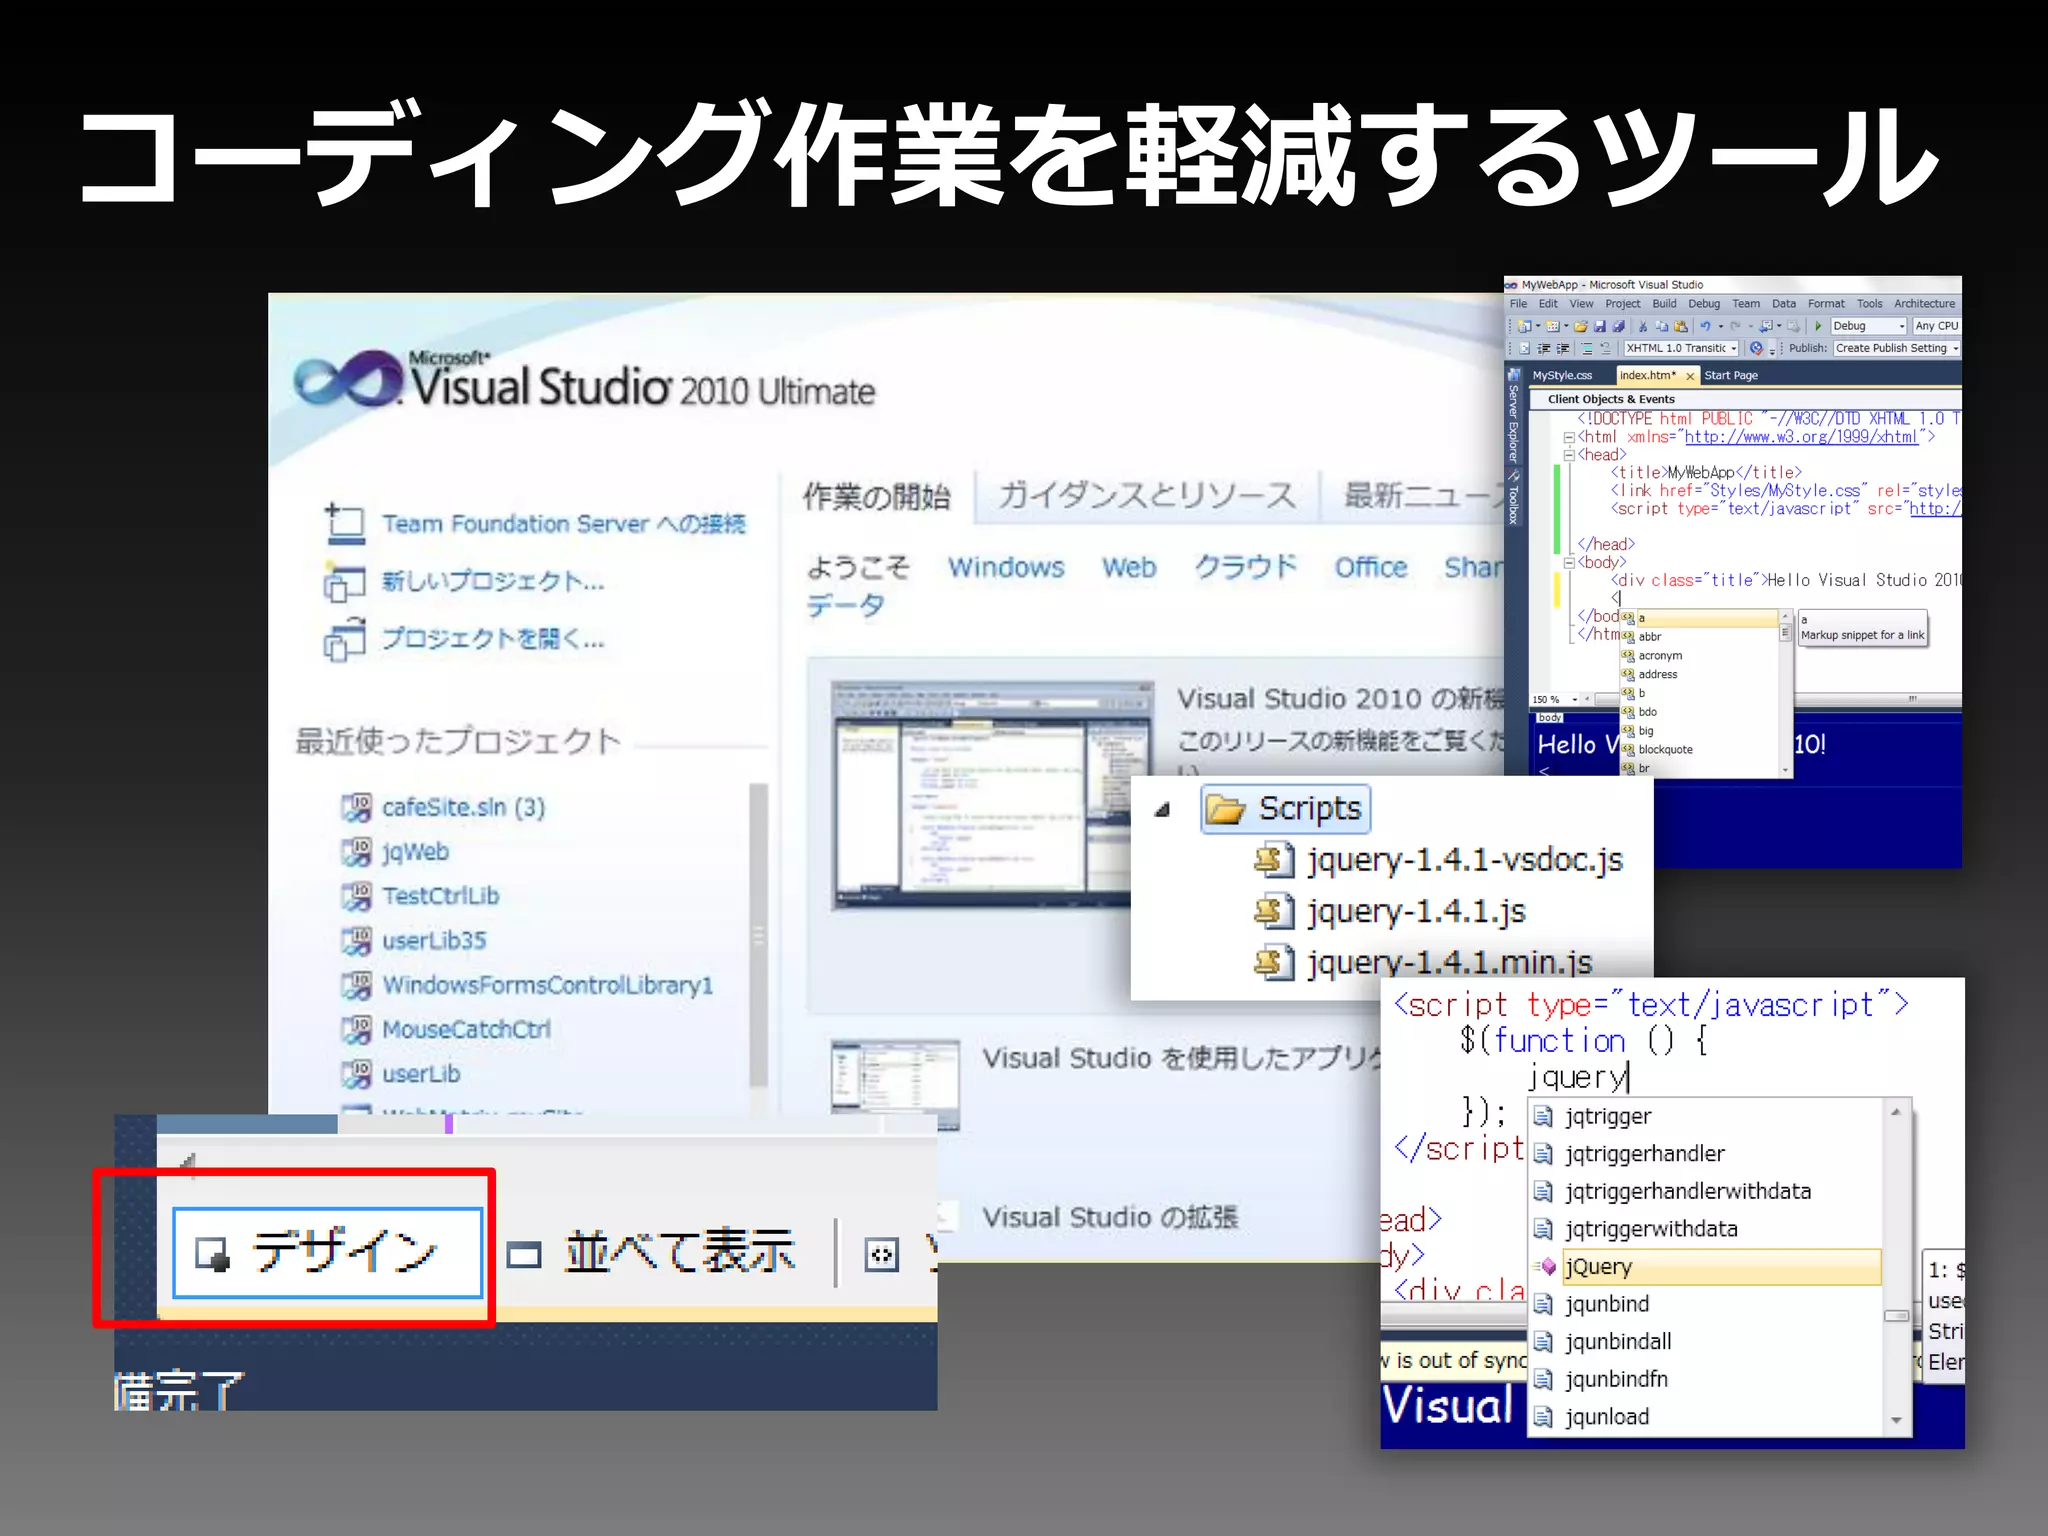The image size is (2048, 1536).
Task: Open the Any CPU platform dropdown
Action: (1937, 326)
